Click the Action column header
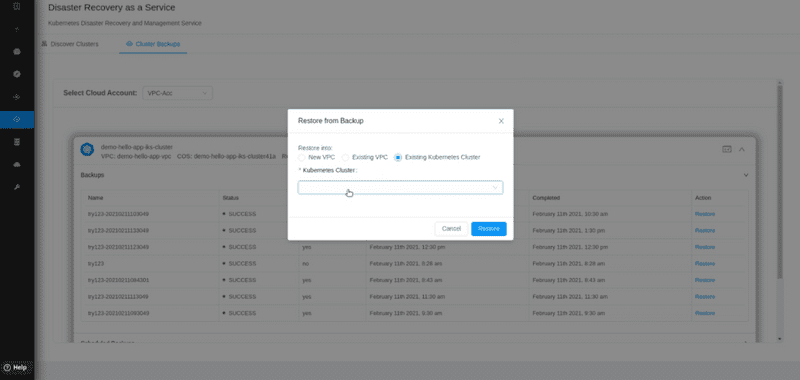800x380 pixels. coord(703,198)
